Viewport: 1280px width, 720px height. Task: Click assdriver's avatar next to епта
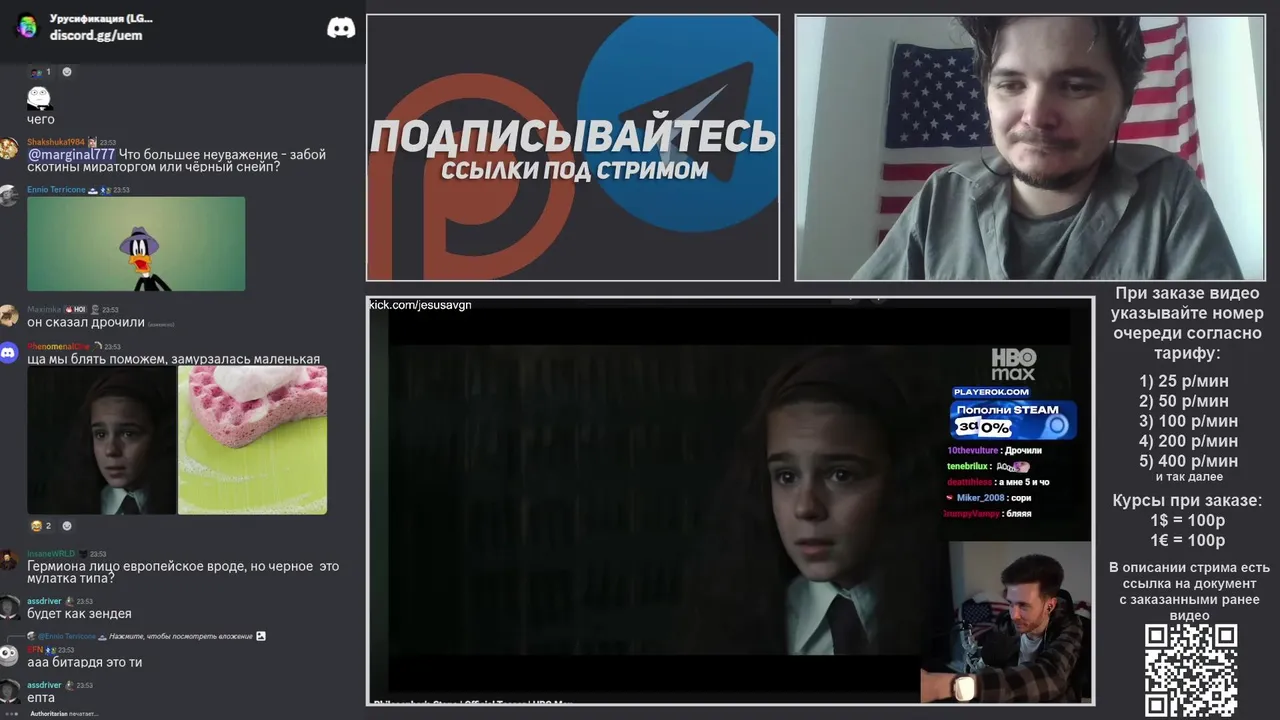click(x=9, y=691)
